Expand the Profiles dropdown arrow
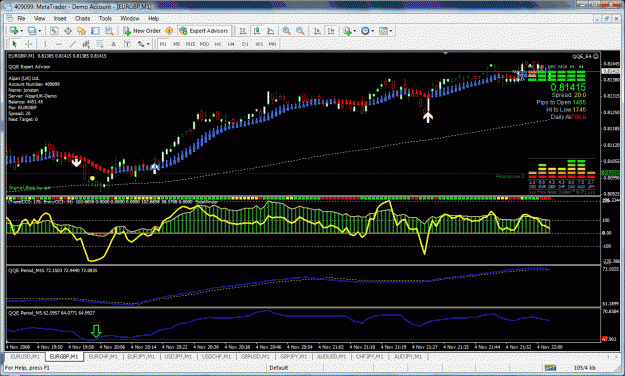The image size is (625, 376). point(39,31)
